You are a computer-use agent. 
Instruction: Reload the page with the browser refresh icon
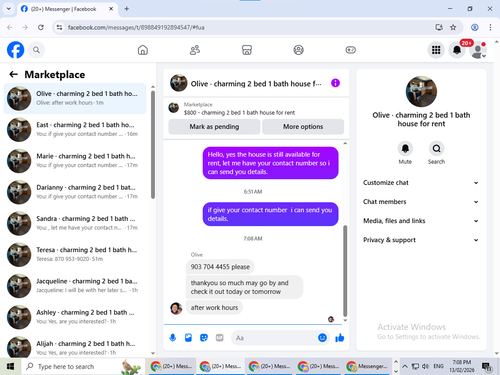click(41, 27)
